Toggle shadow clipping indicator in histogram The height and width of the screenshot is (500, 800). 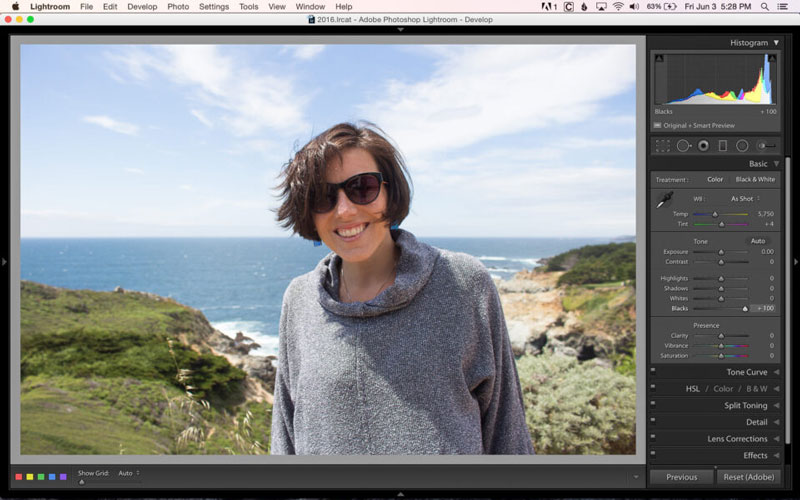658,58
